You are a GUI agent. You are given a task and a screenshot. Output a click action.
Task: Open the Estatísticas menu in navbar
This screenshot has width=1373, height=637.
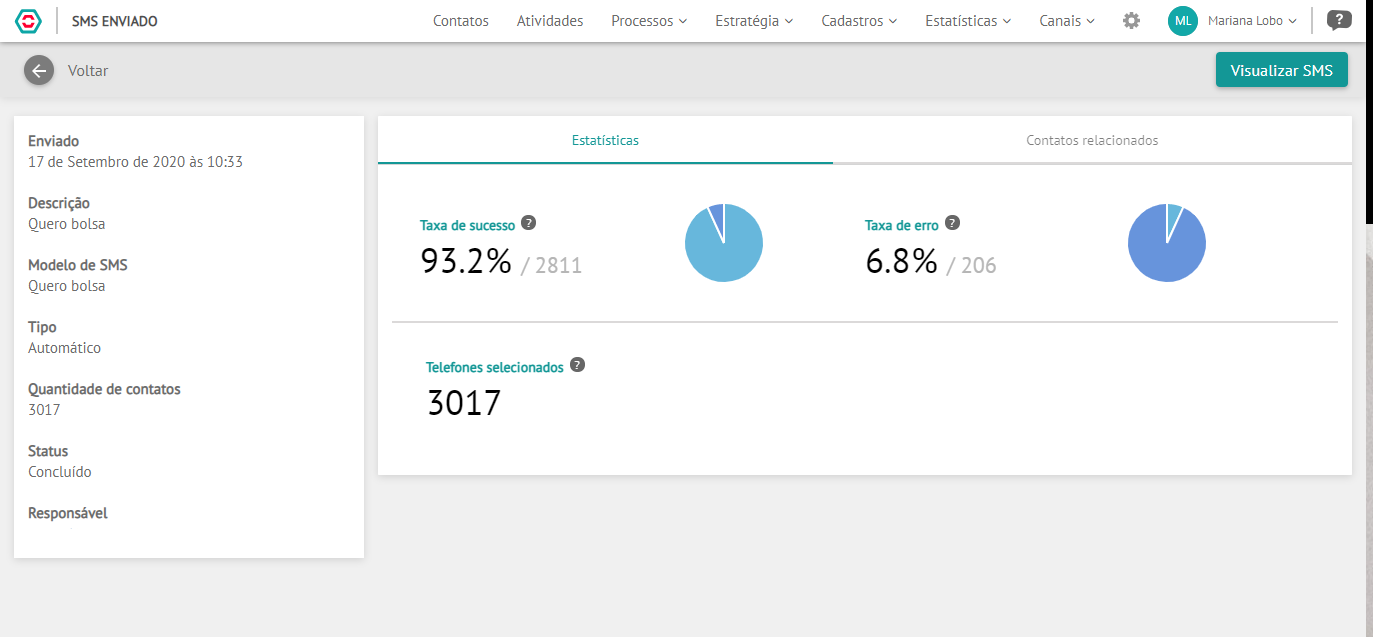pyautogui.click(x=968, y=21)
